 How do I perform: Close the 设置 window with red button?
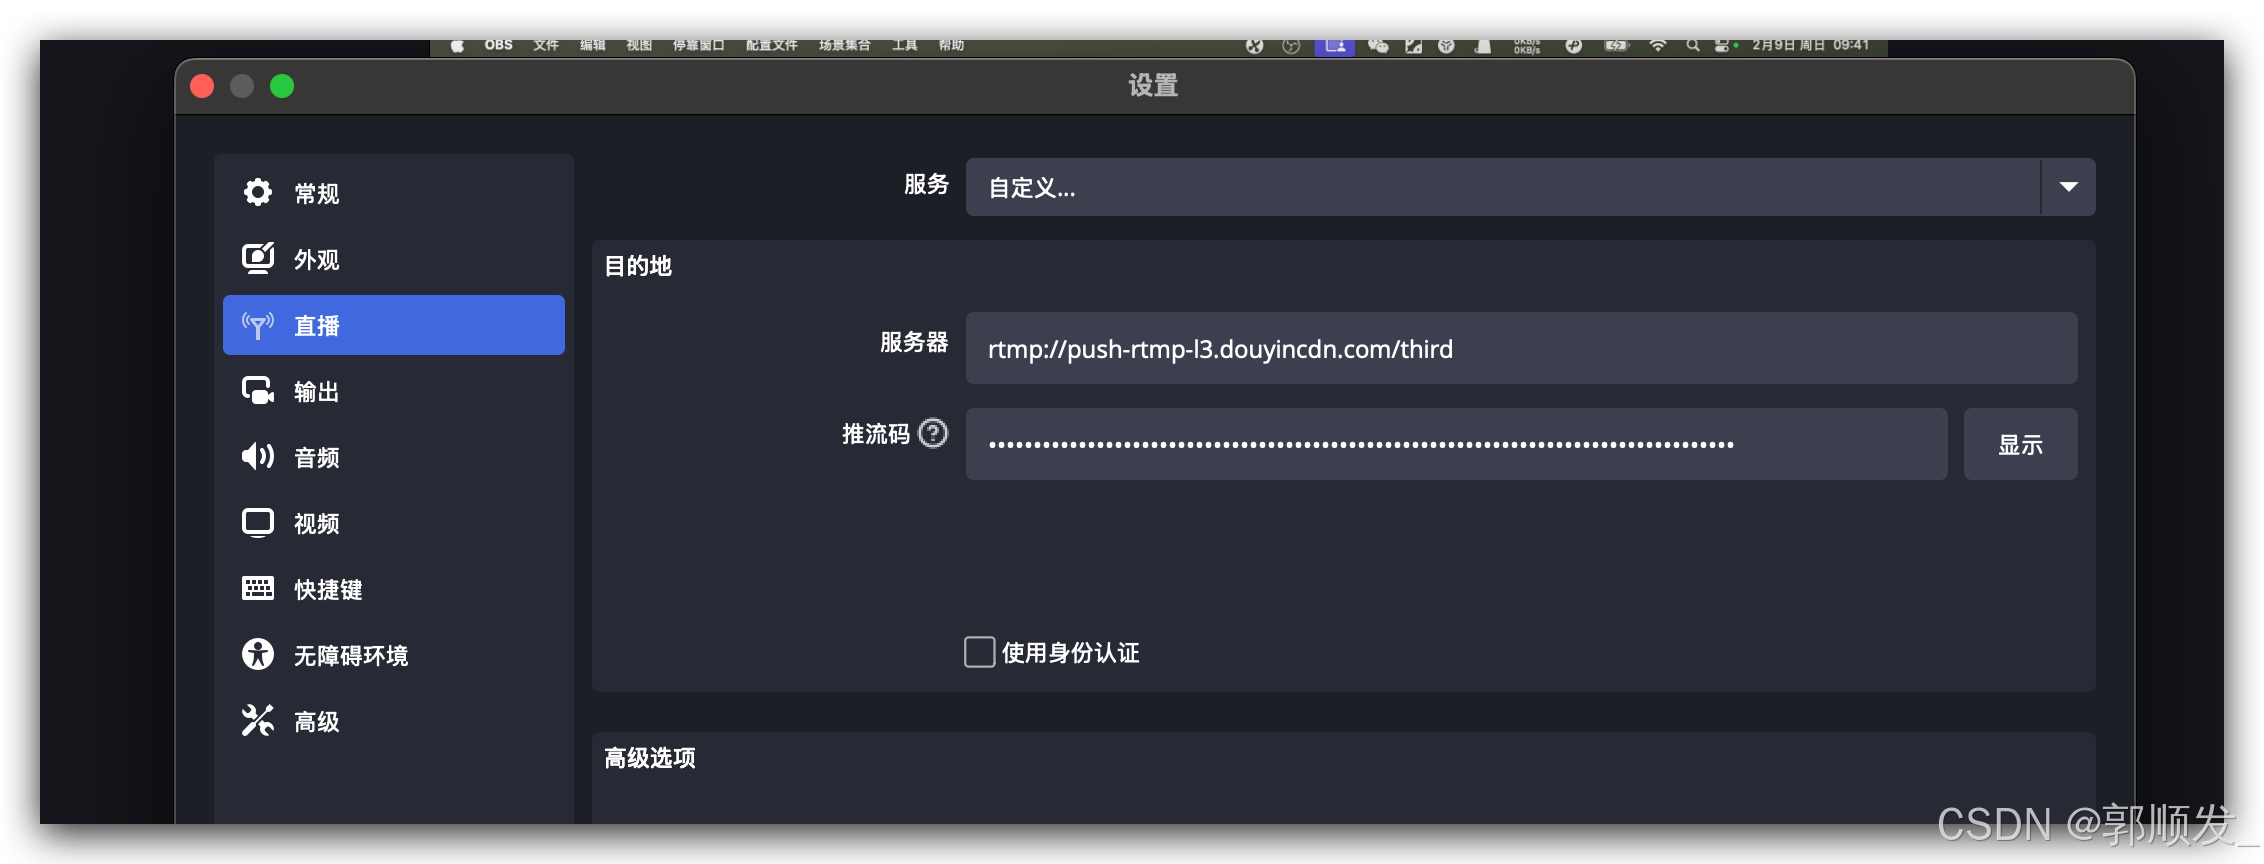[x=202, y=86]
